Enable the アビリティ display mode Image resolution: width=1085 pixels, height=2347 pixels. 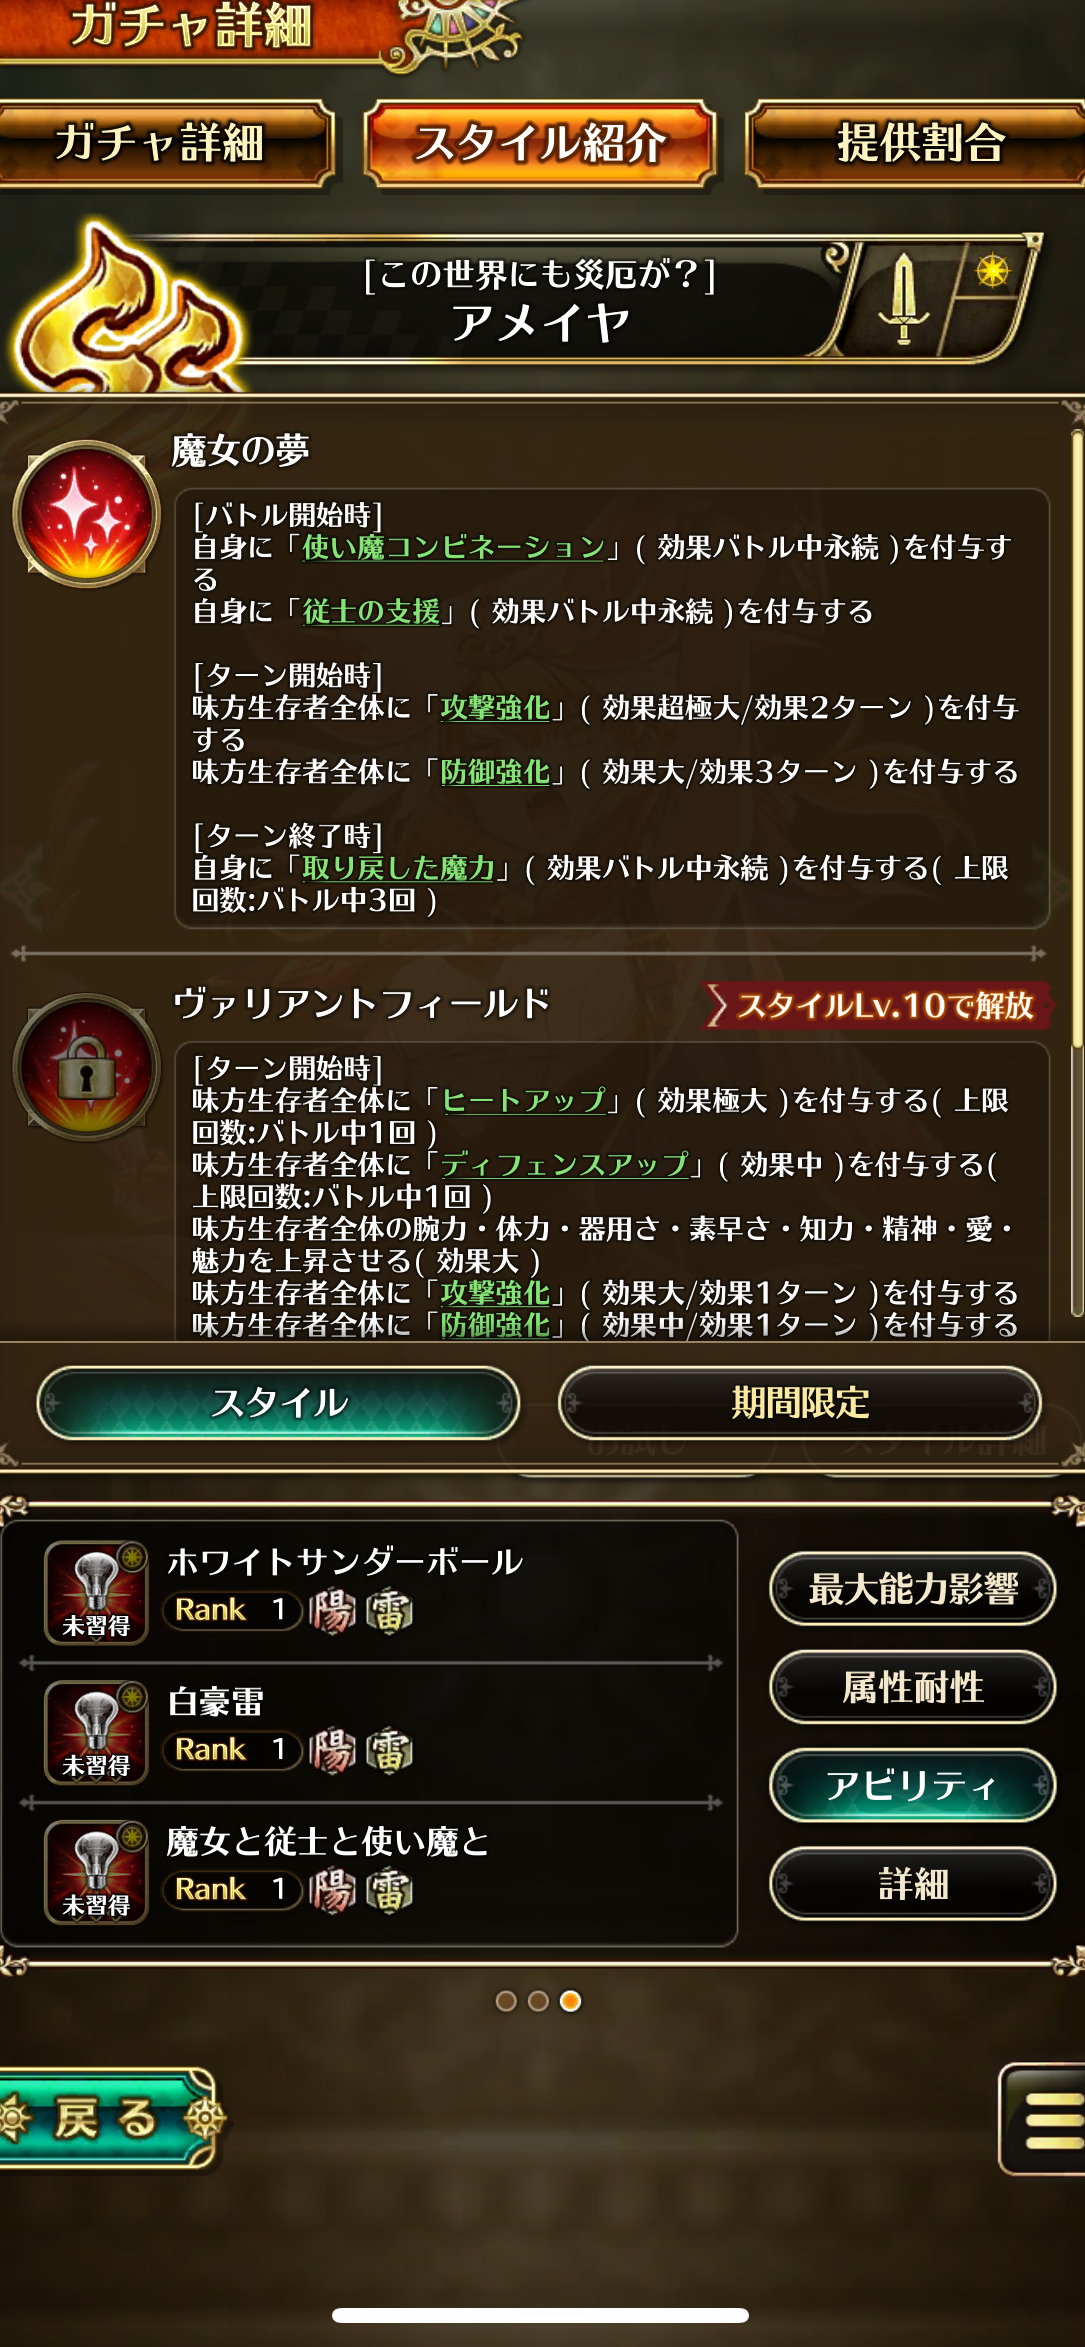click(x=912, y=1785)
